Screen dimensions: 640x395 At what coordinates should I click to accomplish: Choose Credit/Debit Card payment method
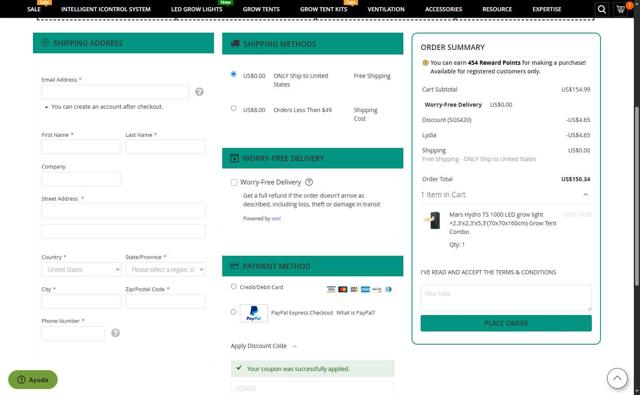233,286
